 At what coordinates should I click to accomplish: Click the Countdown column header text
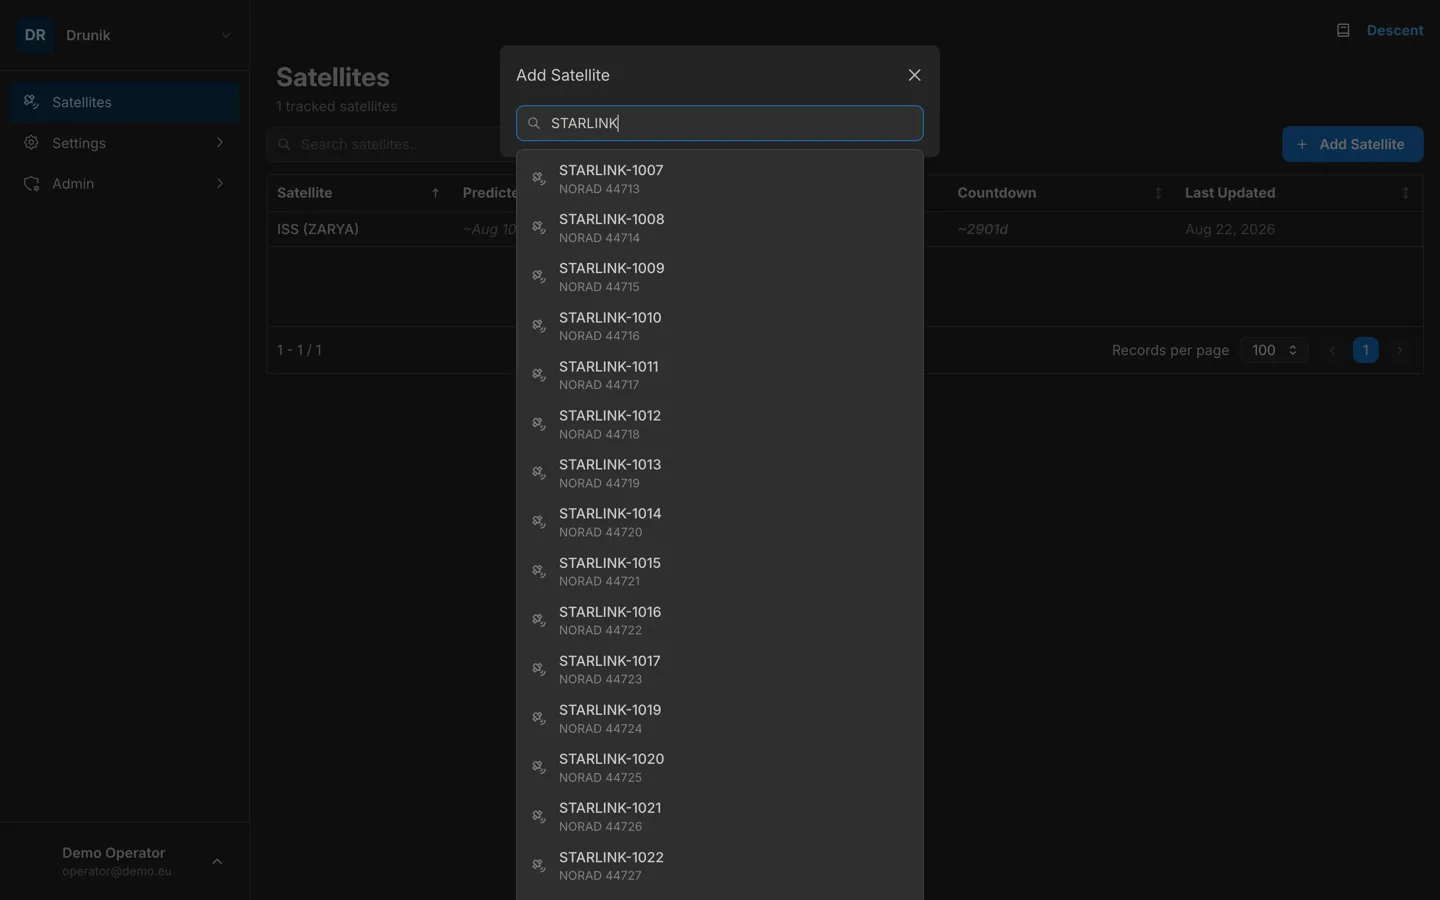(997, 193)
